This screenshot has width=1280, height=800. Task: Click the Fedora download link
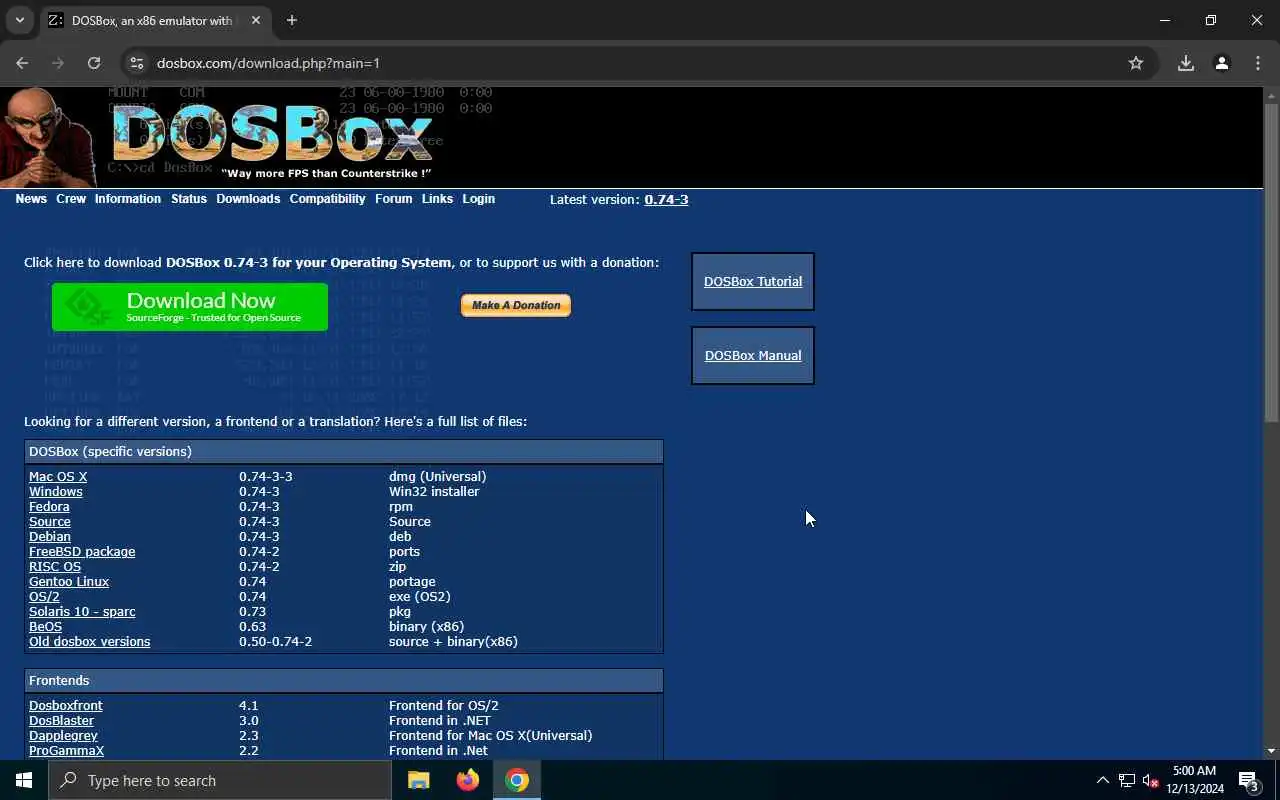point(49,507)
